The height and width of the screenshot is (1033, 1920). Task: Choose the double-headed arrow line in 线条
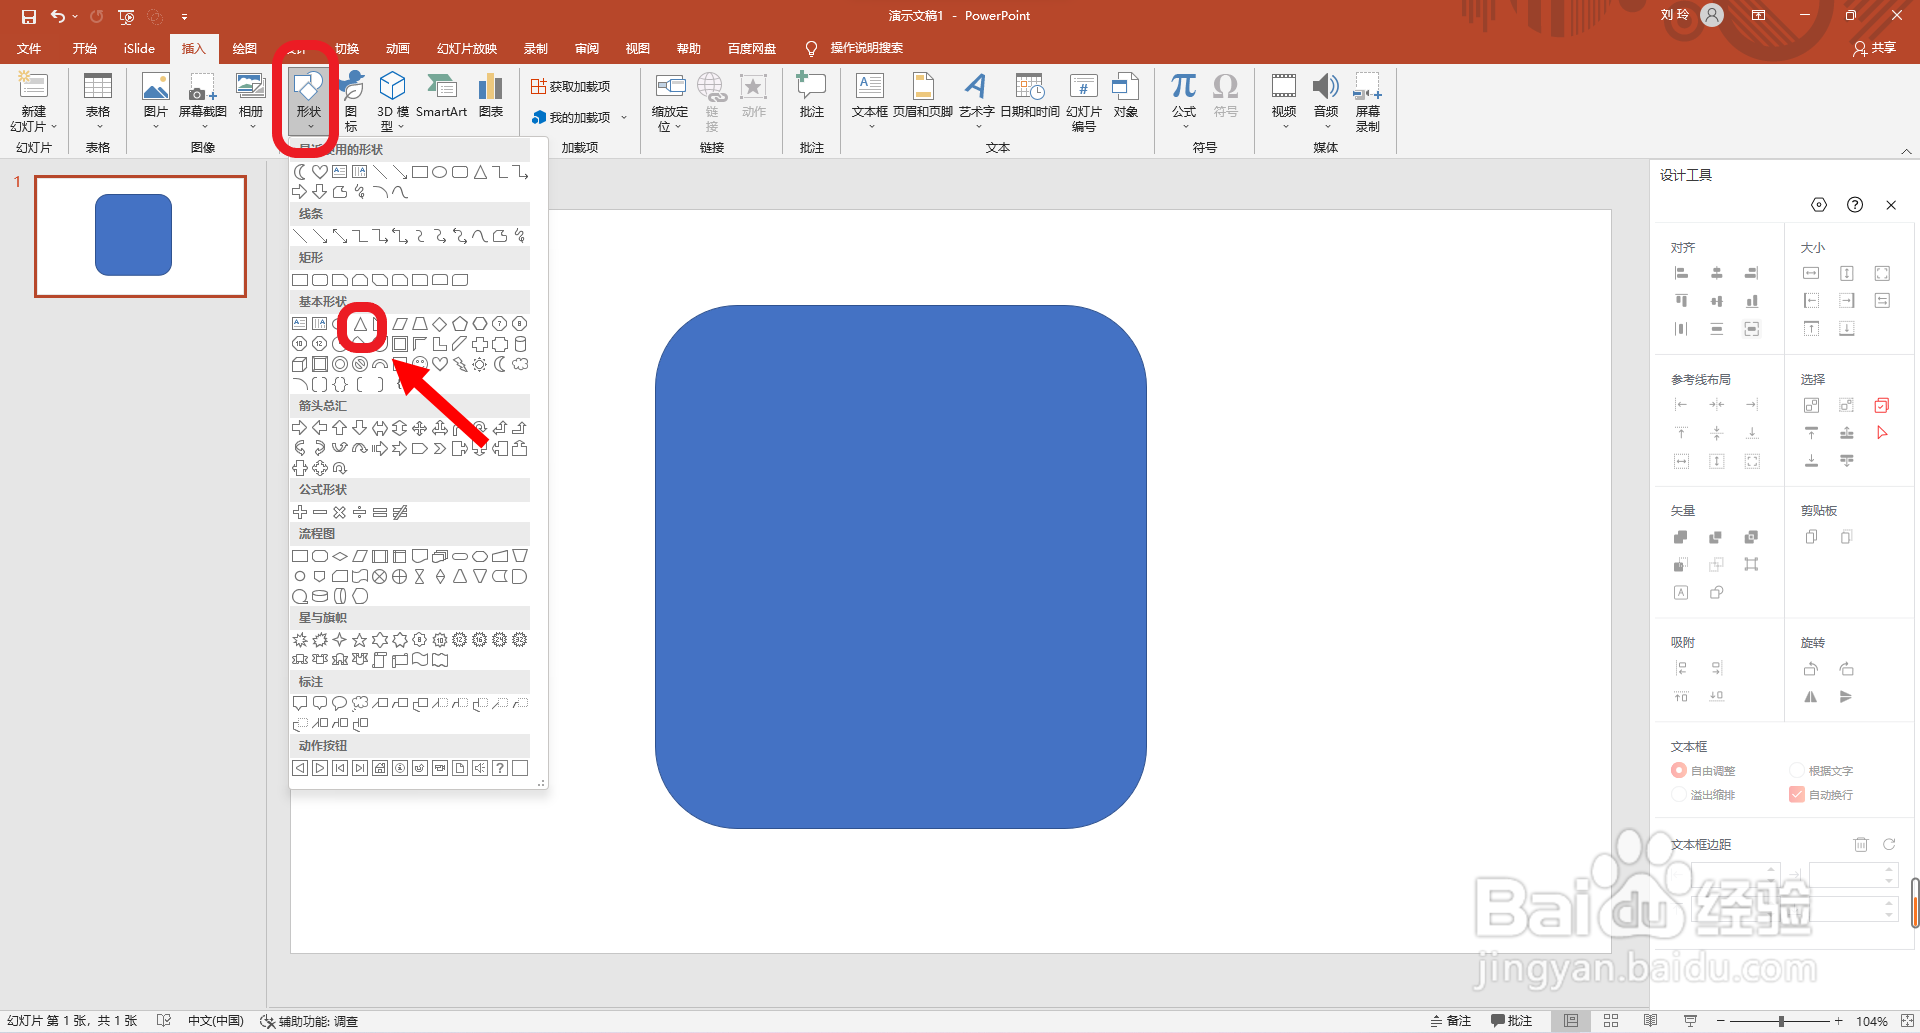[x=340, y=236]
